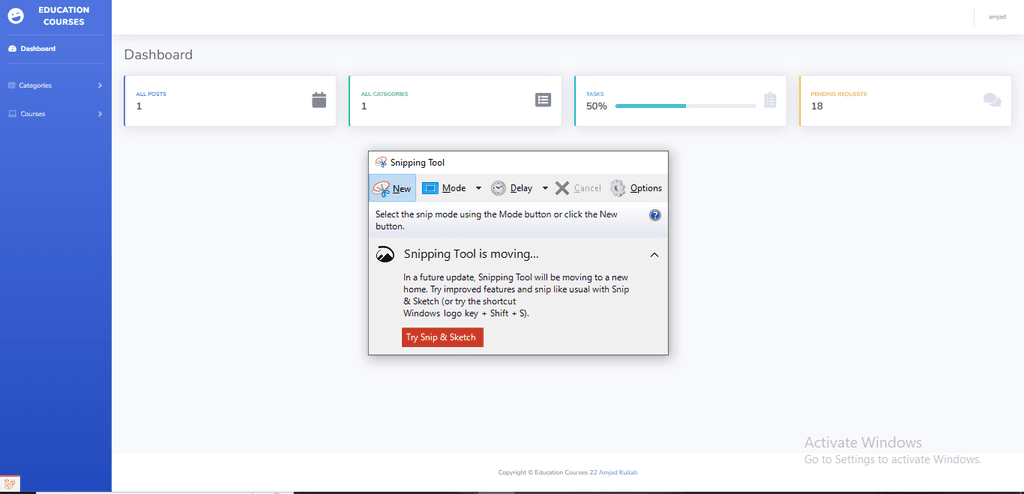This screenshot has width=1024, height=494.
Task: Open the Categories sidebar menu
Action: [x=56, y=86]
